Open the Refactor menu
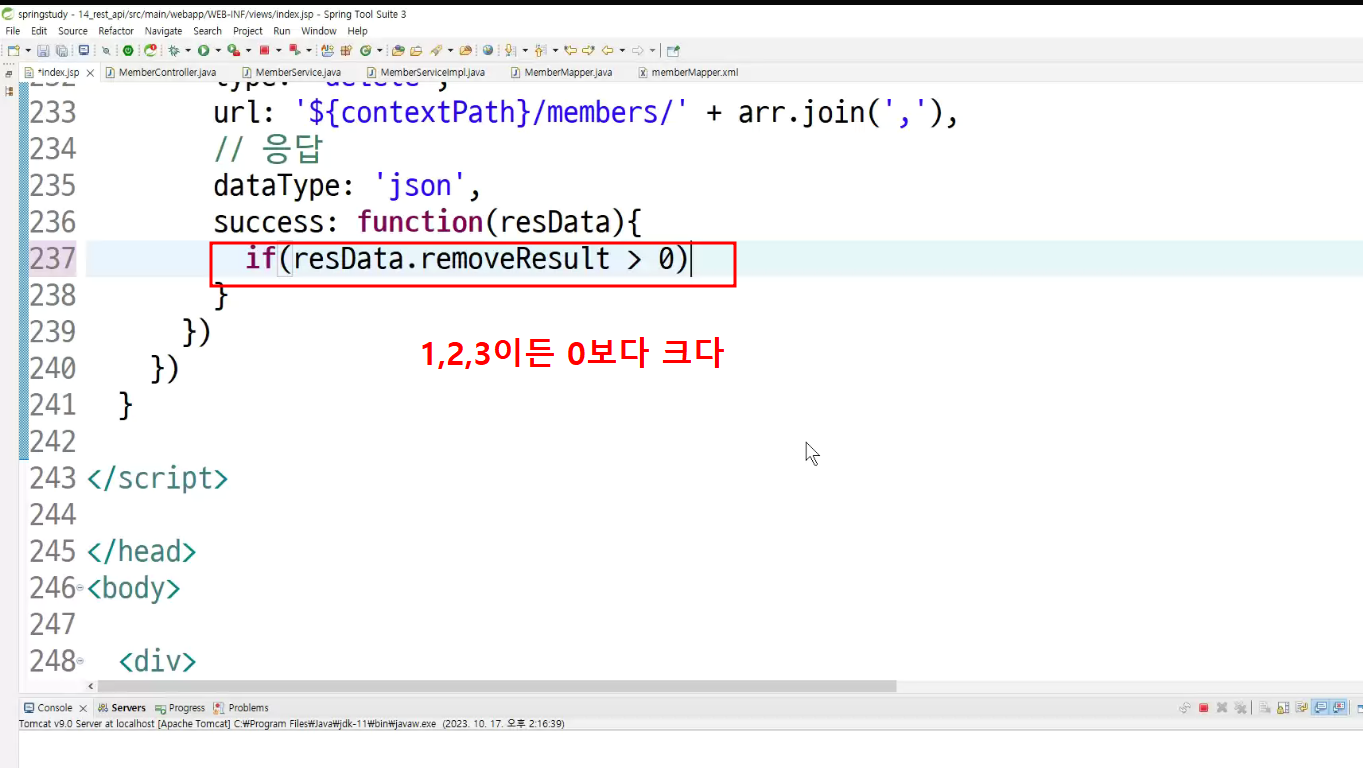This screenshot has height=768, width=1363. (x=116, y=31)
